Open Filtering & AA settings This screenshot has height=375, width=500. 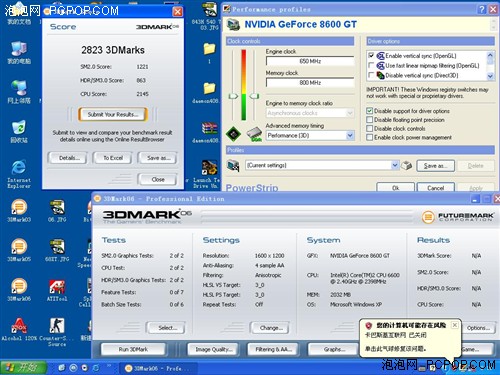tap(273, 349)
